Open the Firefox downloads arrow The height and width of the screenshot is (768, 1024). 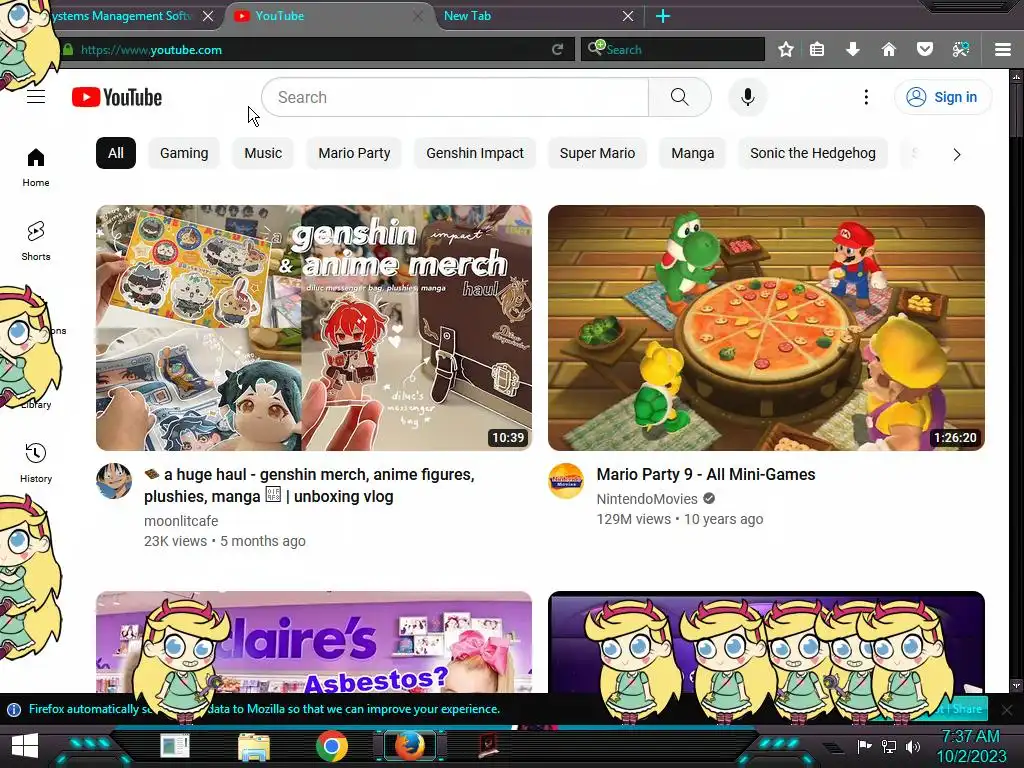852,50
